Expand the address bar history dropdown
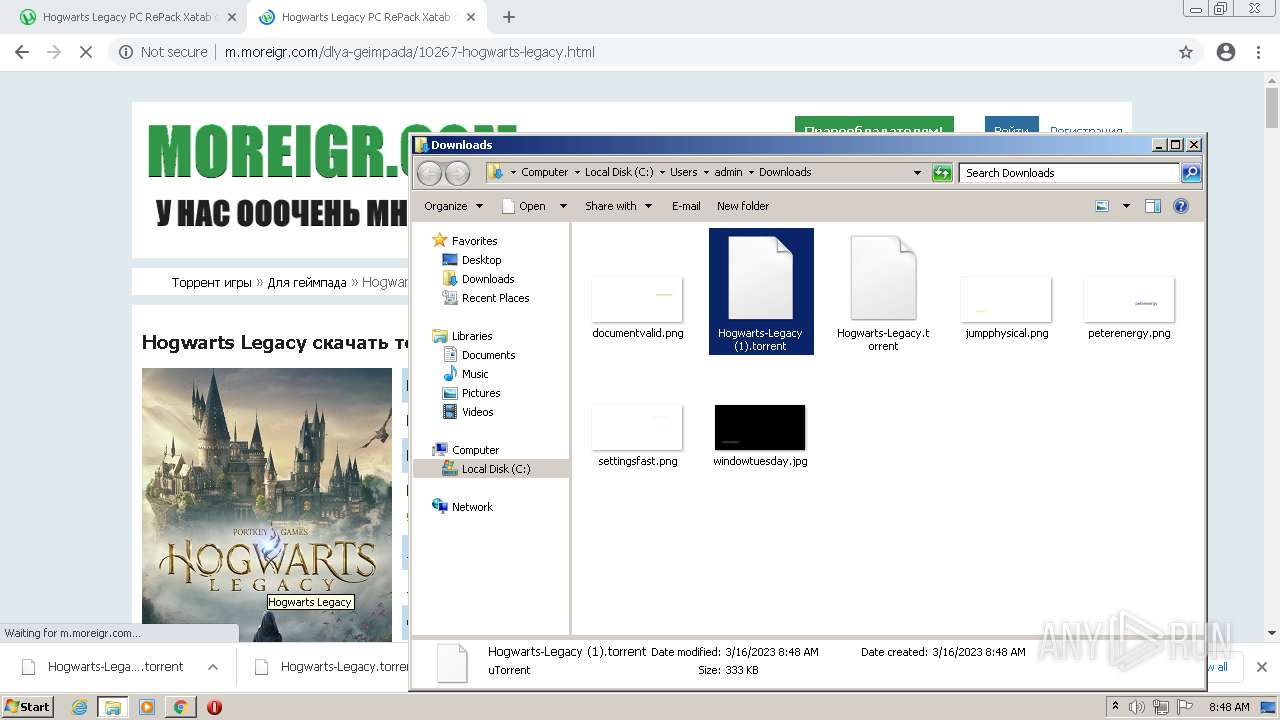The image size is (1280, 720). (917, 173)
